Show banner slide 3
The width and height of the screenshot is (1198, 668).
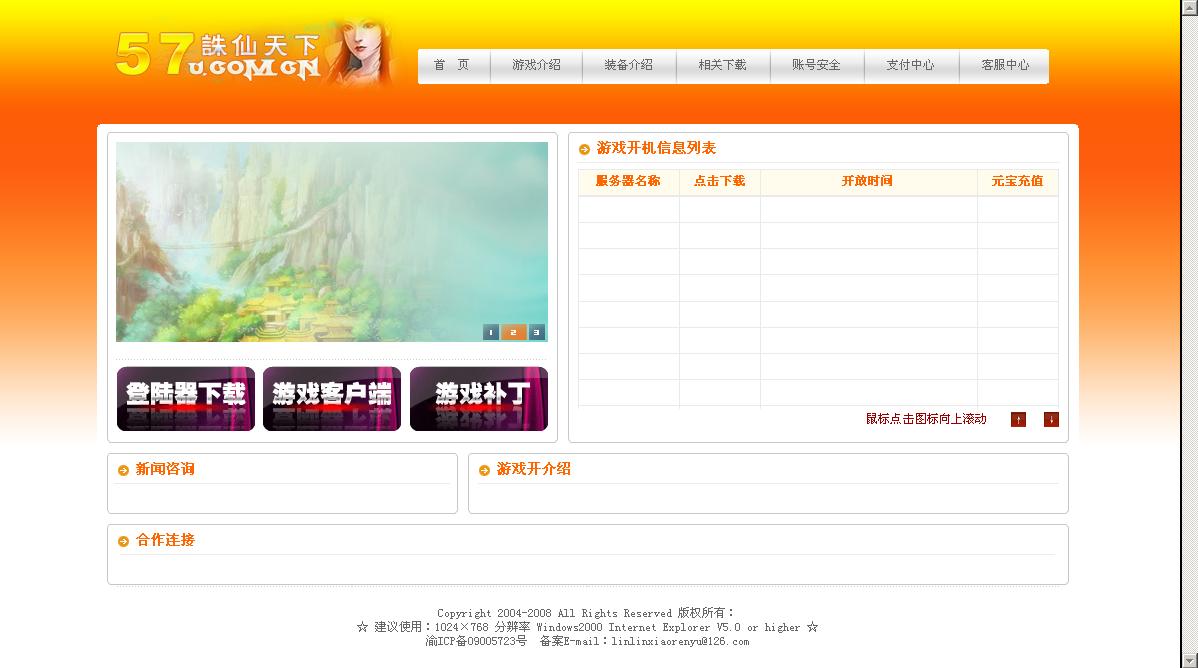[537, 332]
